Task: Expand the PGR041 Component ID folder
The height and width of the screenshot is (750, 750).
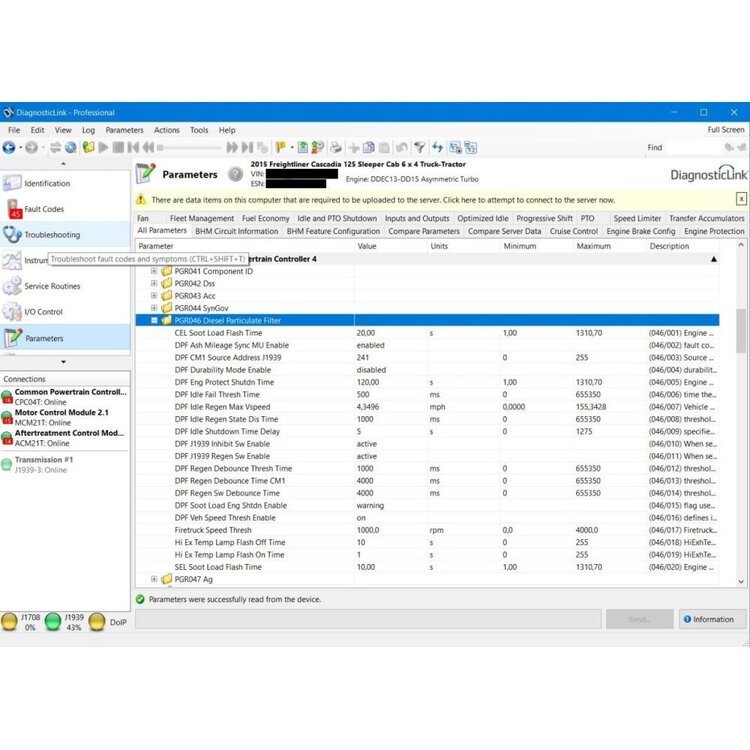Action: [x=155, y=271]
